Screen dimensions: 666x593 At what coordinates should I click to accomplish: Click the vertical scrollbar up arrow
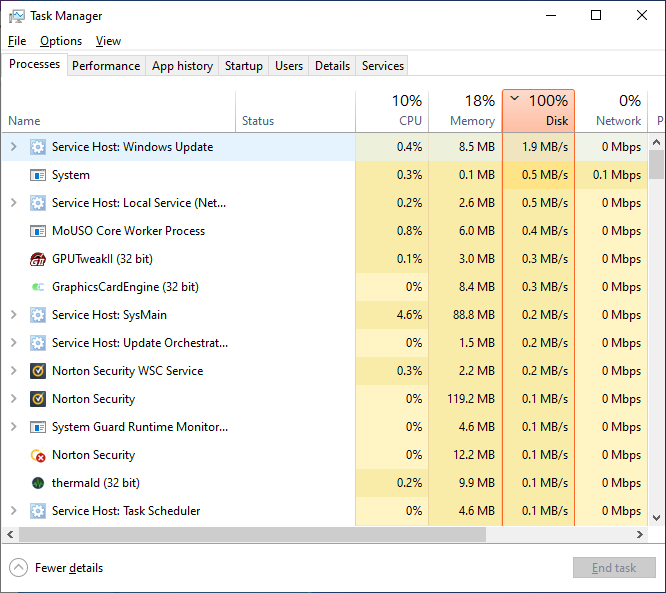(657, 142)
